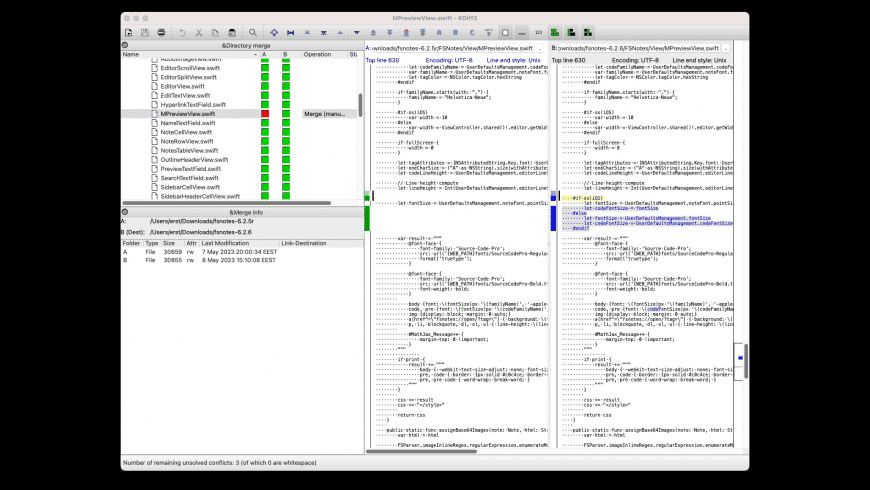870x490 pixels.
Task: Click the Save floppy disk icon
Action: (x=145, y=33)
